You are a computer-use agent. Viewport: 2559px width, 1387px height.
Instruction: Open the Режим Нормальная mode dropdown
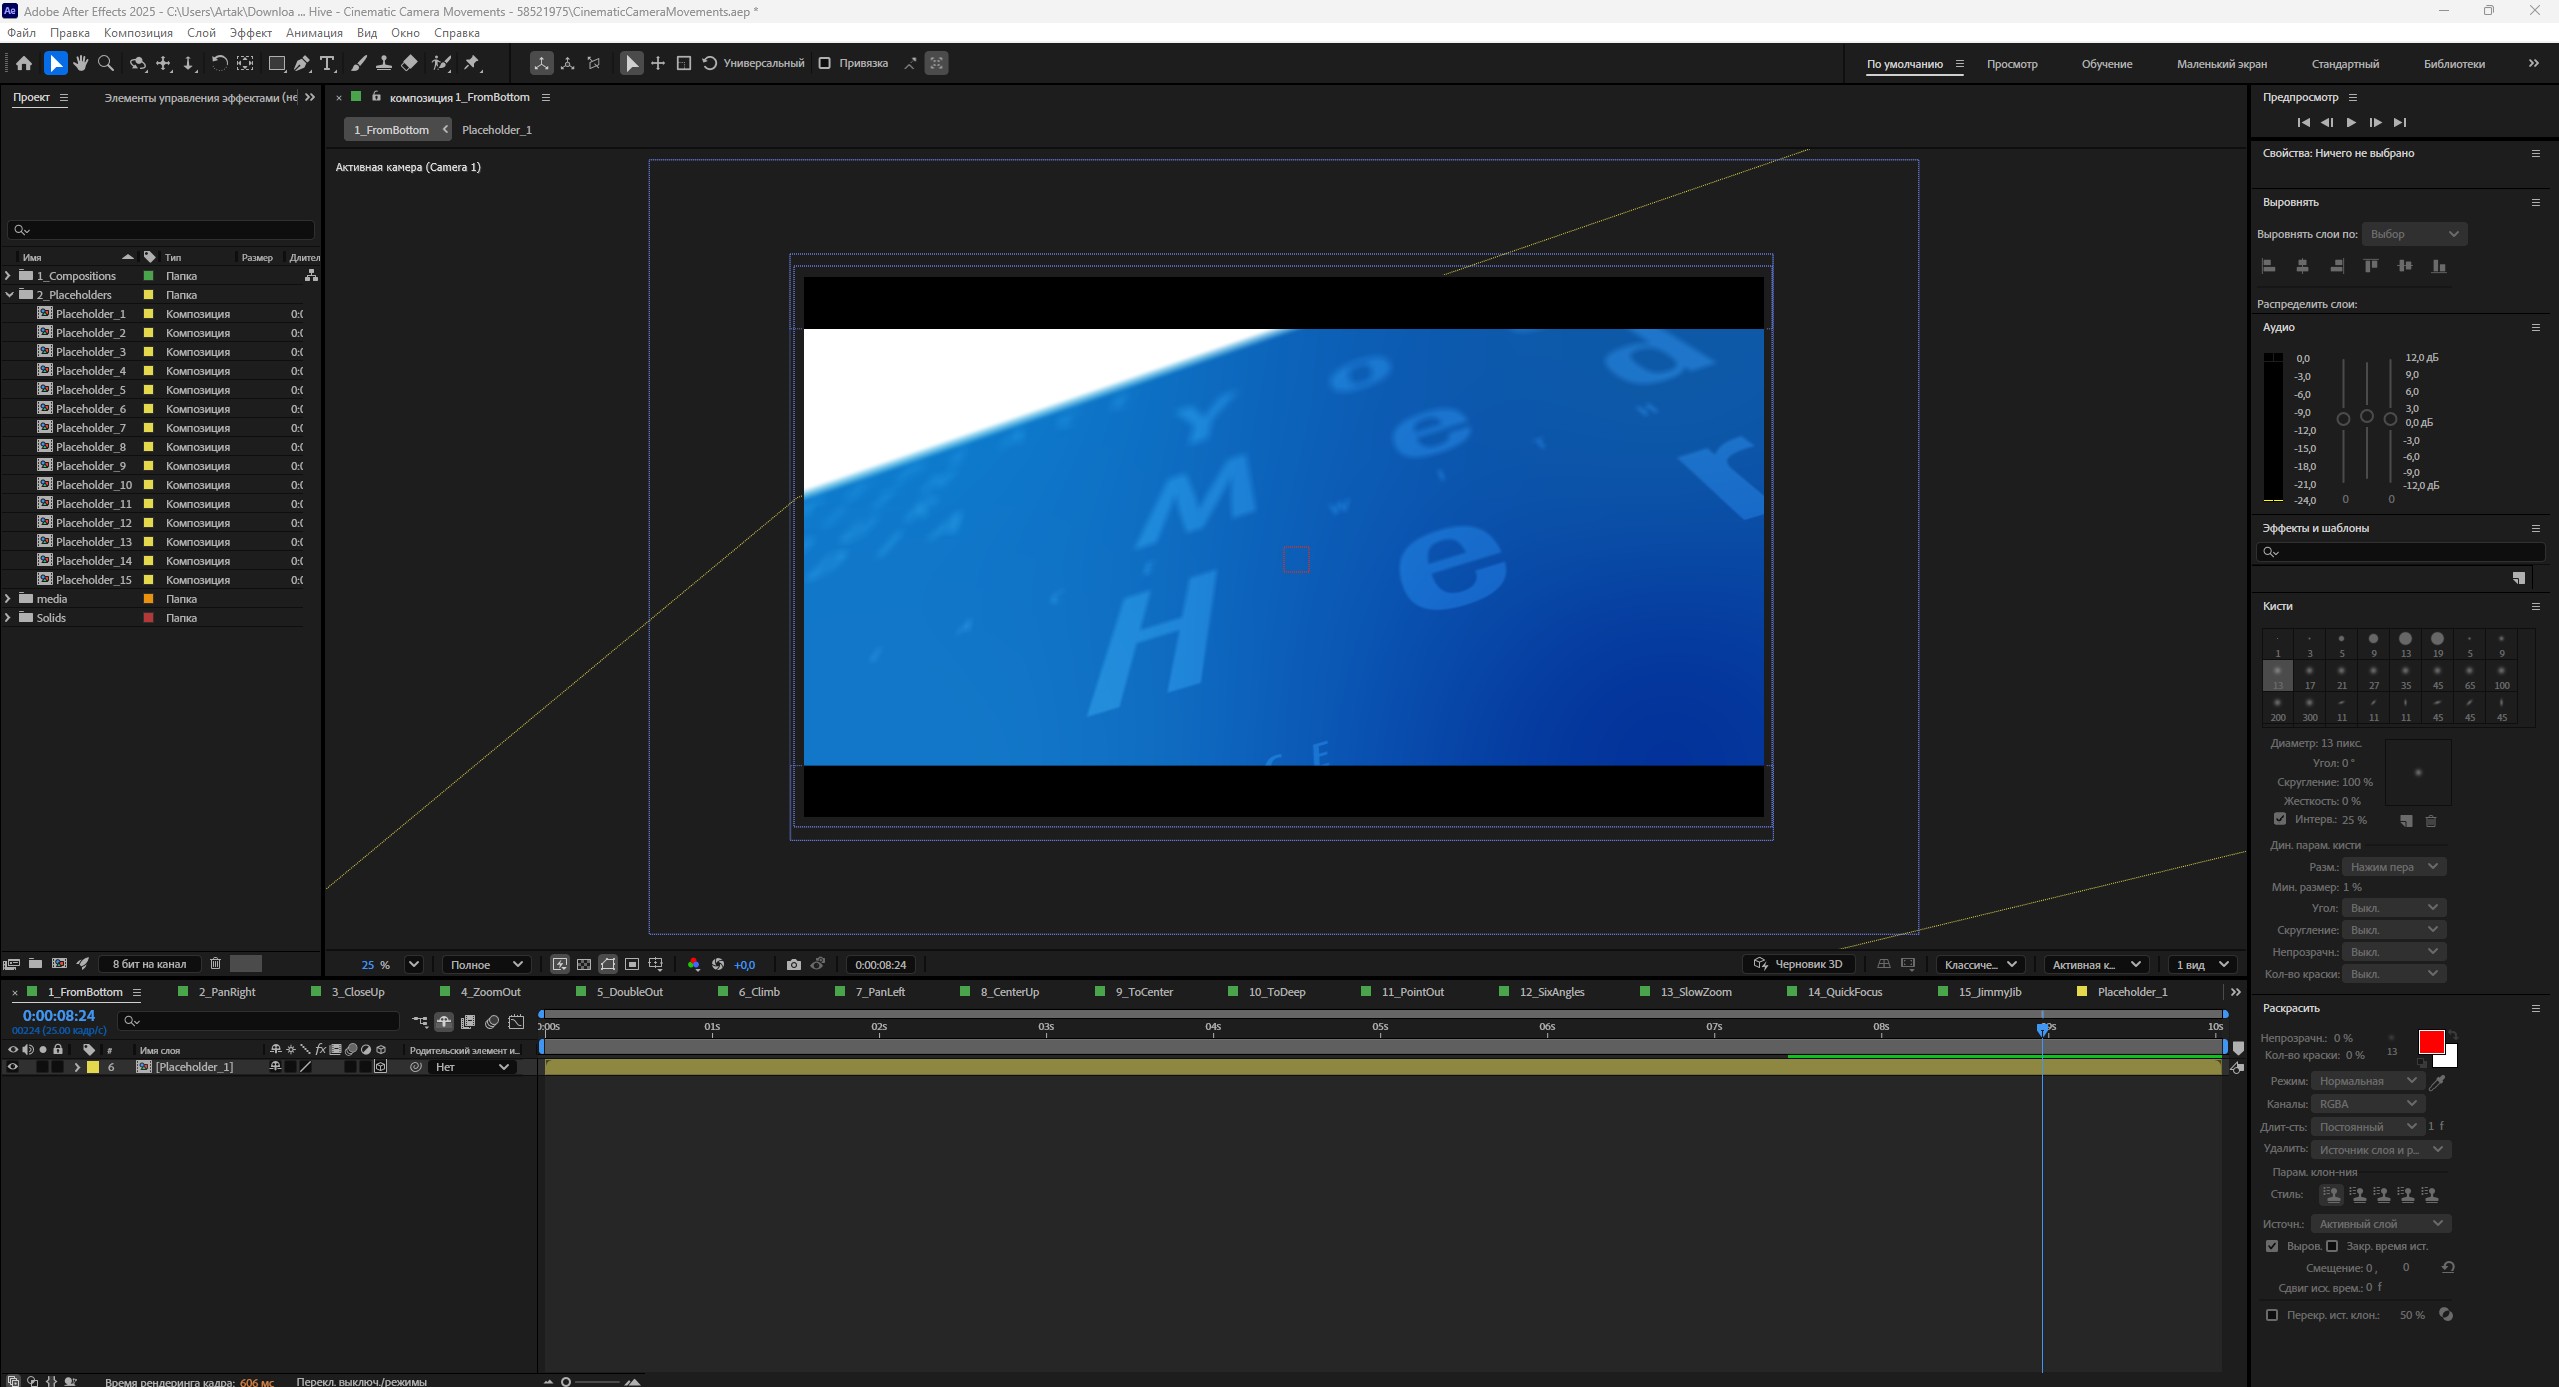click(x=2367, y=1081)
